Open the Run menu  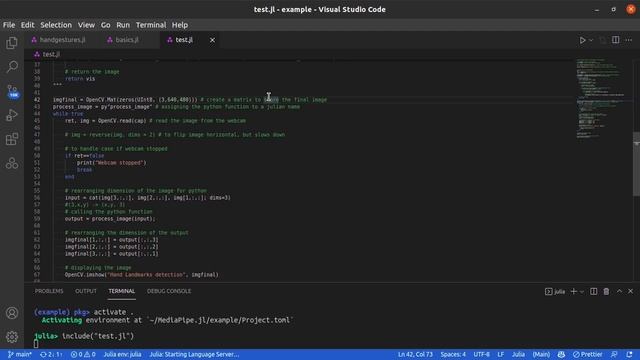pos(123,25)
